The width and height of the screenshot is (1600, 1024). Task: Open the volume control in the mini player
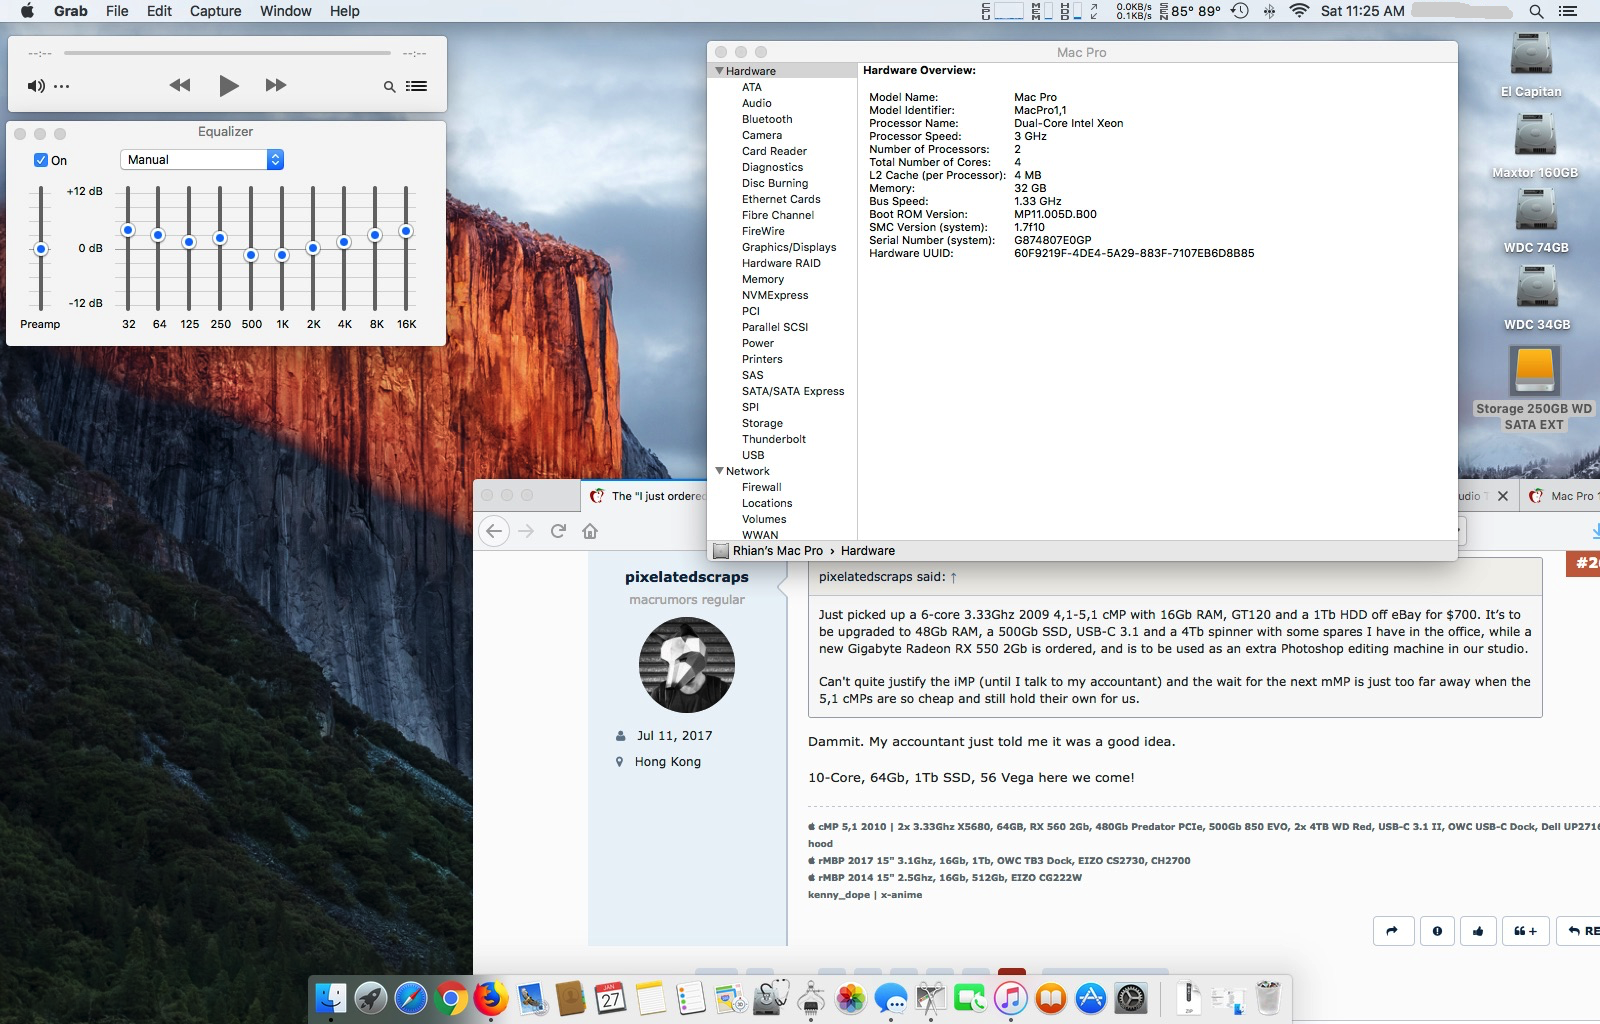tap(36, 86)
